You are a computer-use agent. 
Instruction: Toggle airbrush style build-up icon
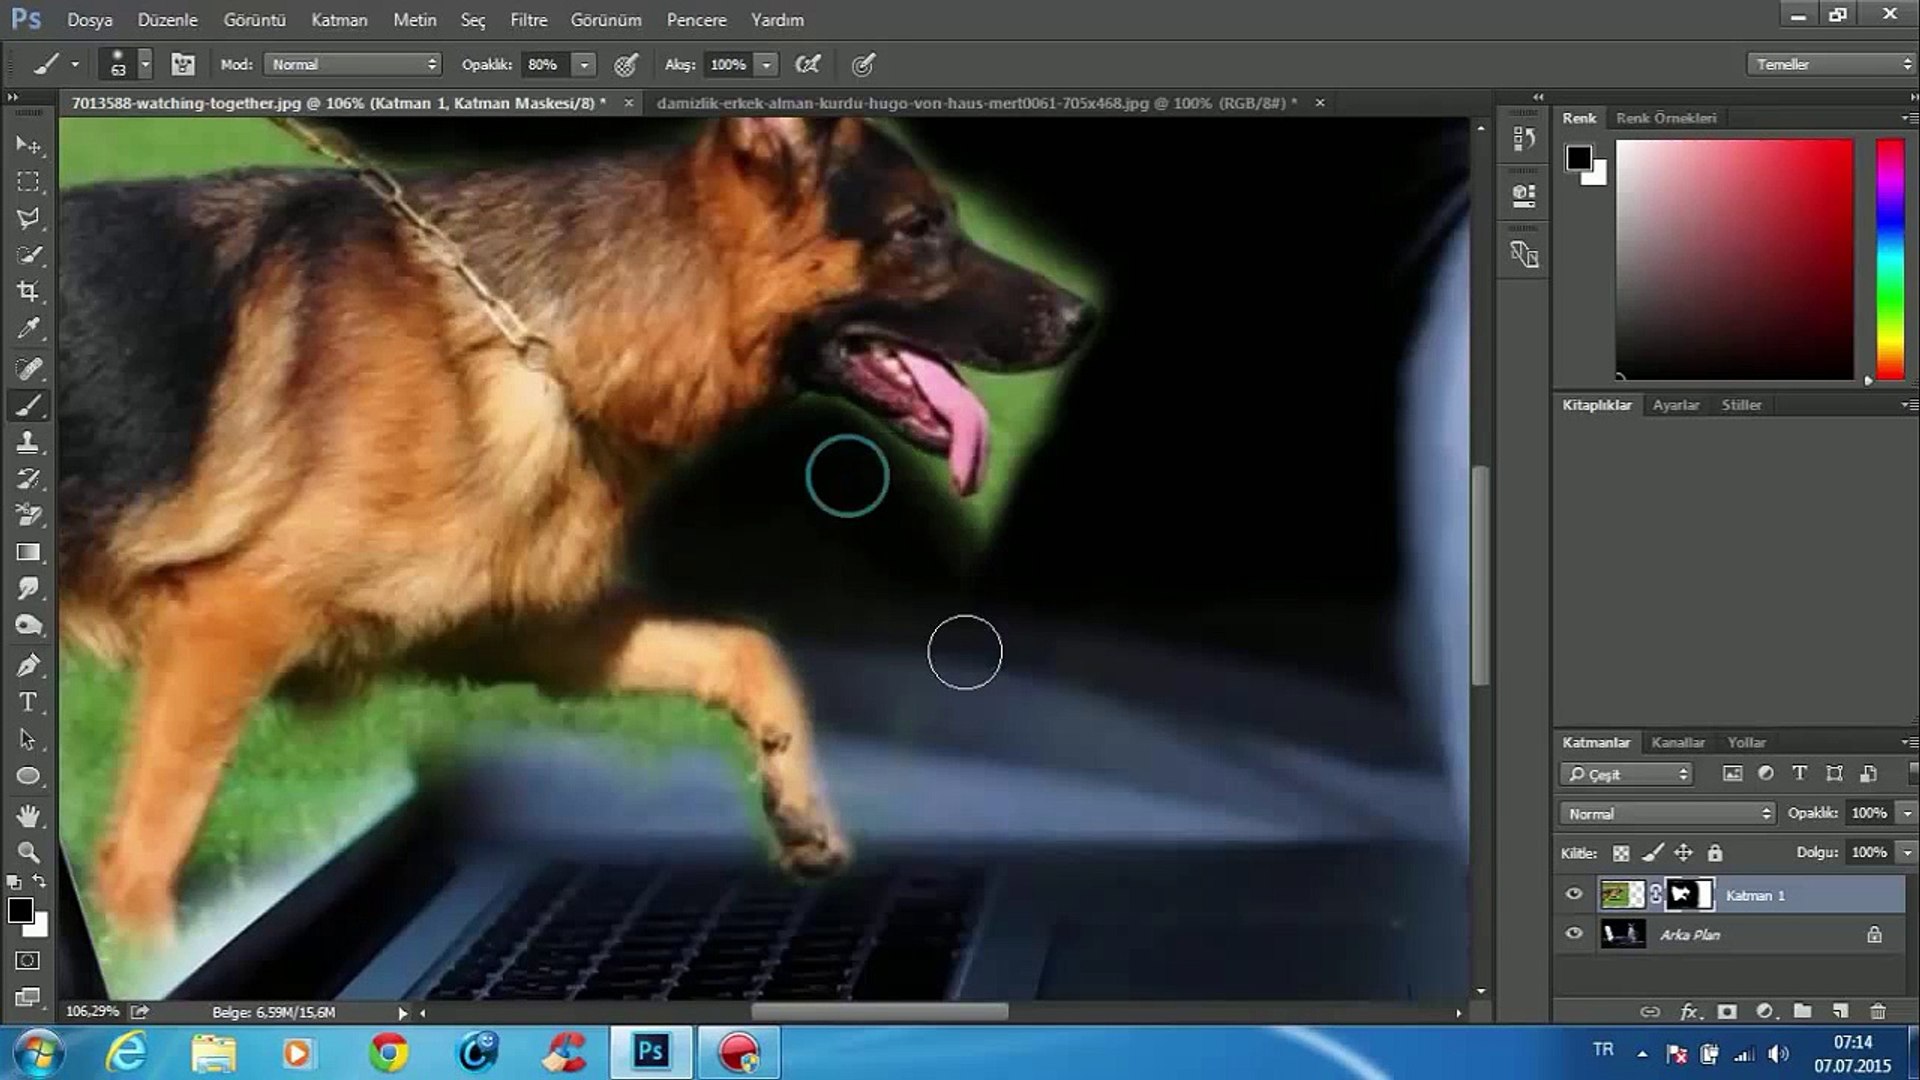[808, 65]
